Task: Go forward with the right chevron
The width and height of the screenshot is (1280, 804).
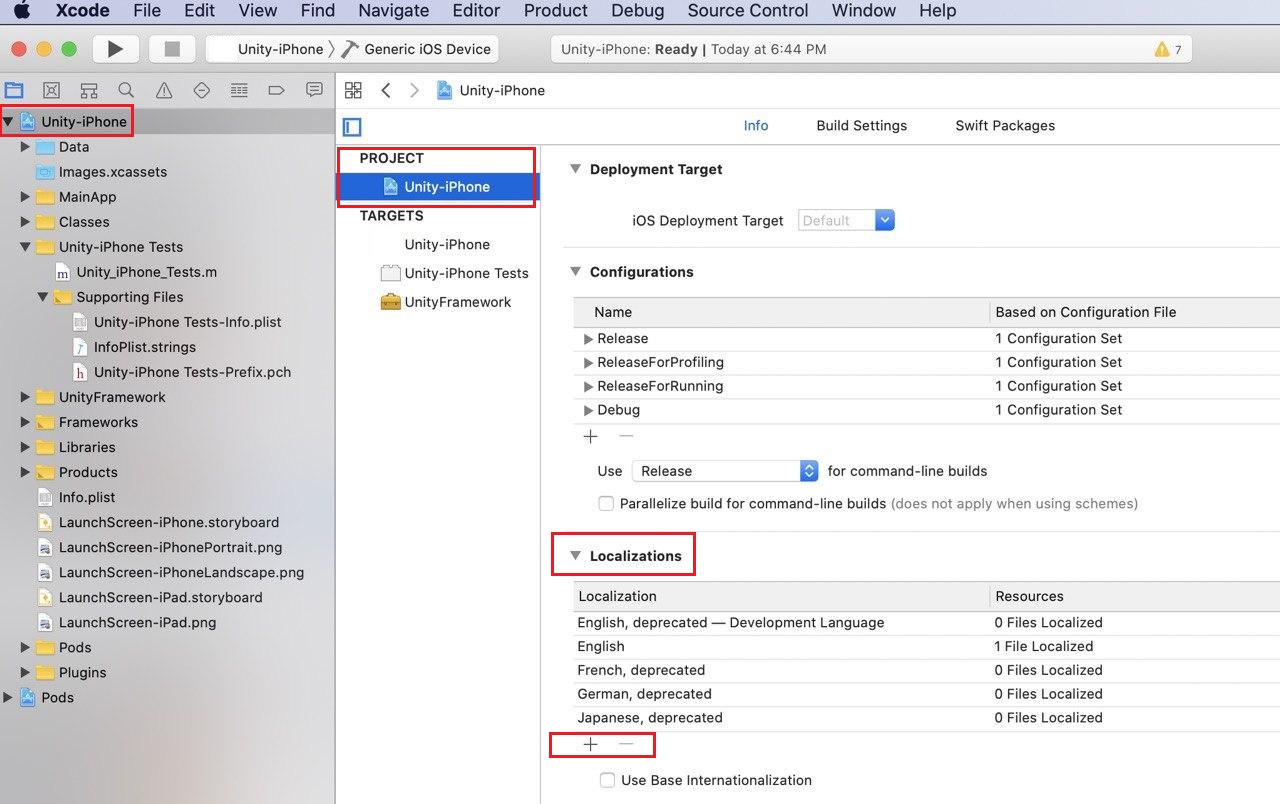Action: (414, 90)
